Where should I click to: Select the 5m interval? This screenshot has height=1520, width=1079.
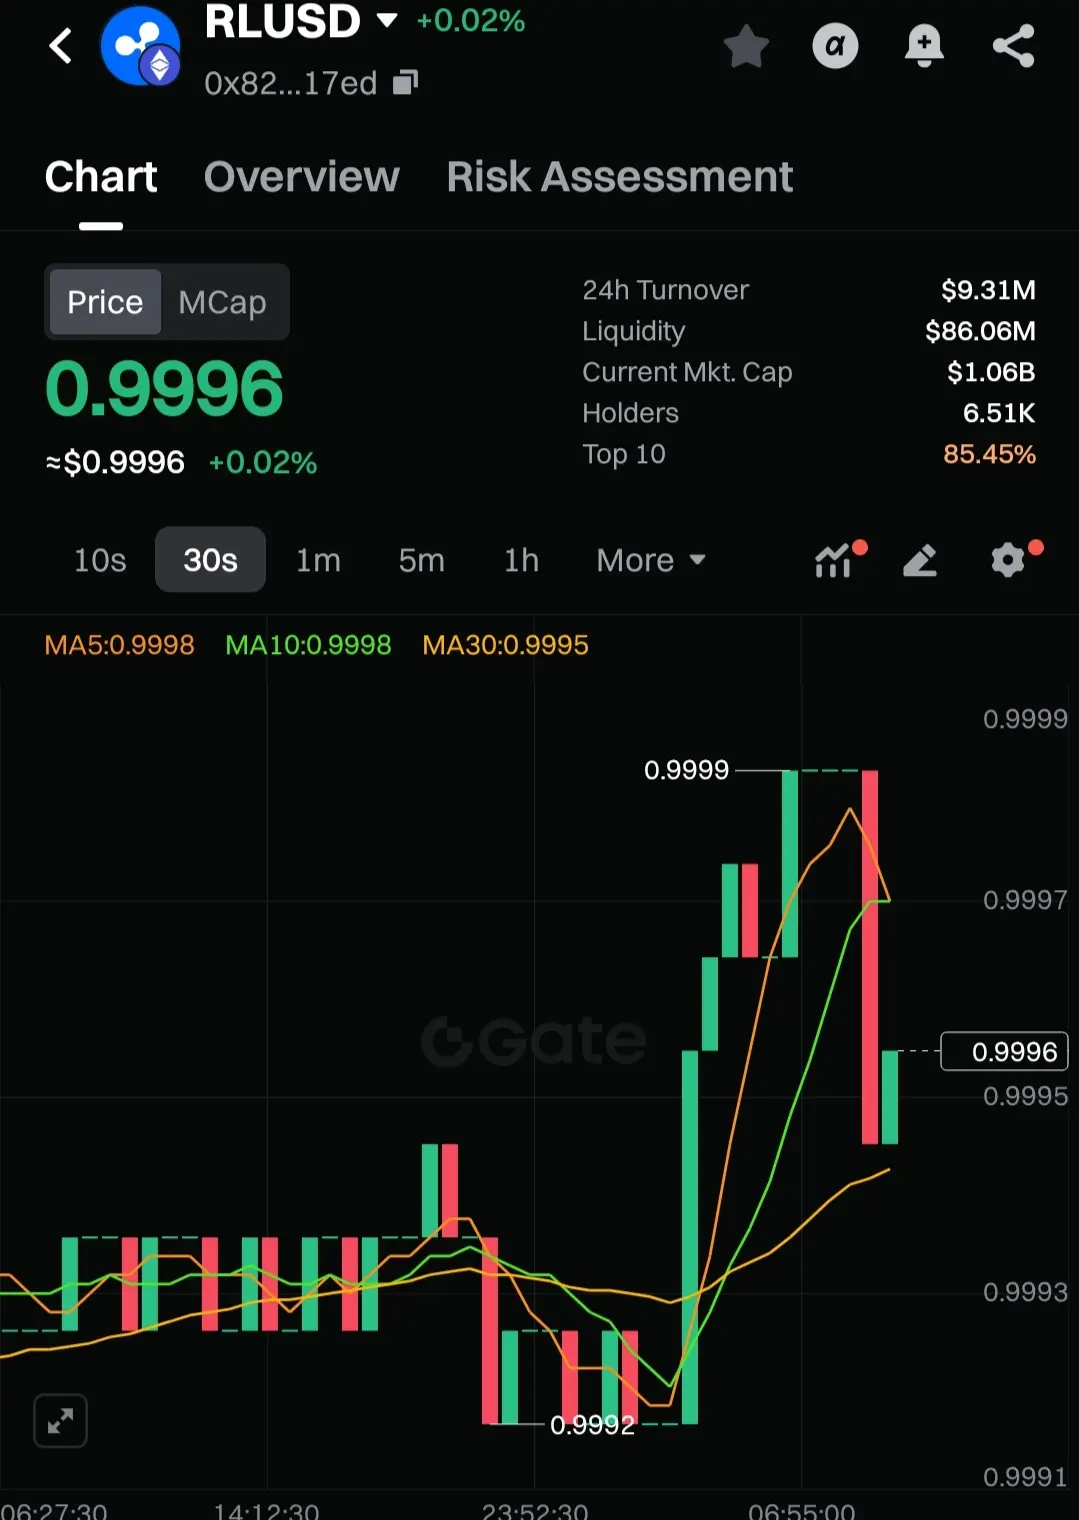[421, 560]
